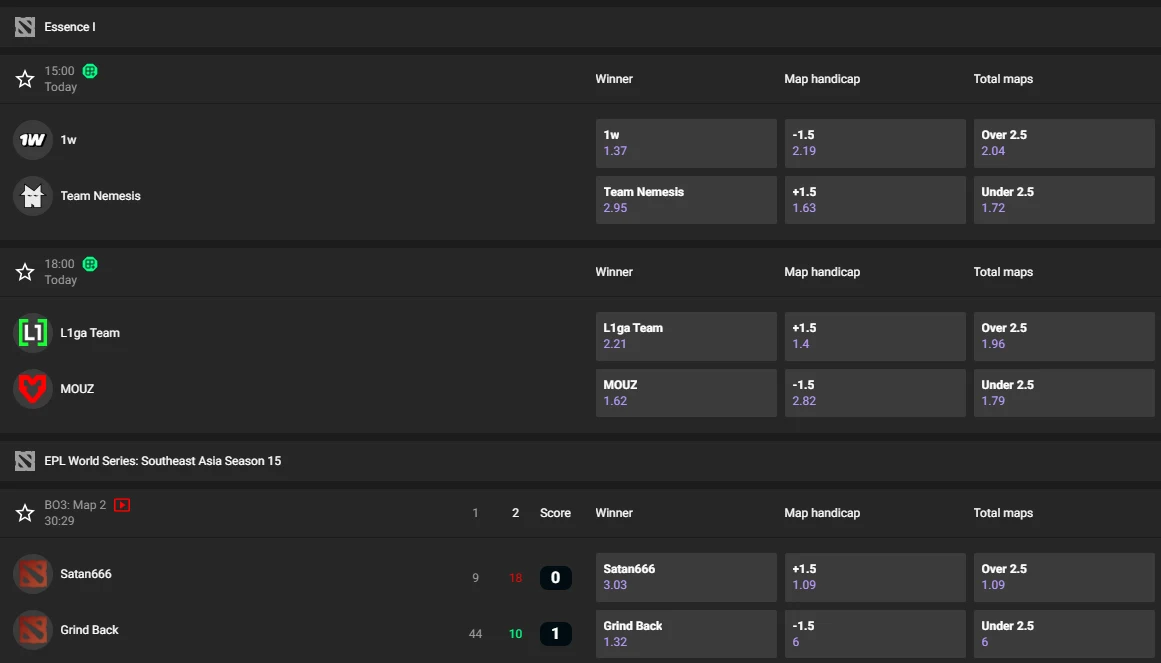Screen dimensions: 1161x663
Task: Click the Satan666 series score 0
Action: click(555, 577)
